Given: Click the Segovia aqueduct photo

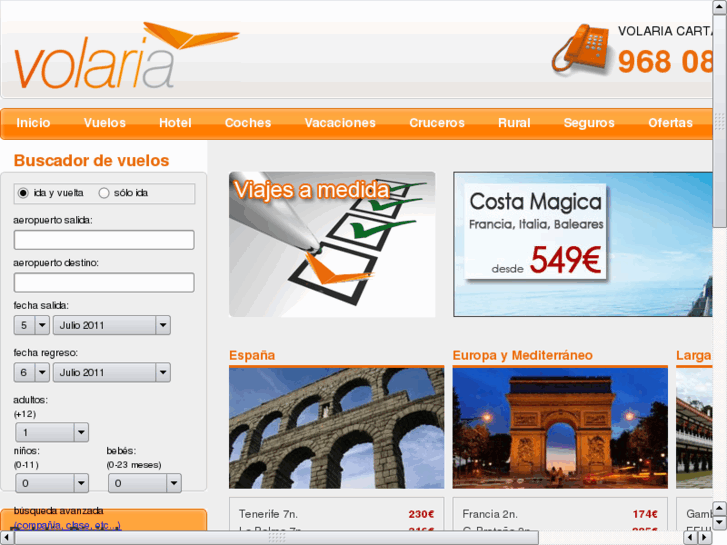Looking at the screenshot, I should point(337,428).
